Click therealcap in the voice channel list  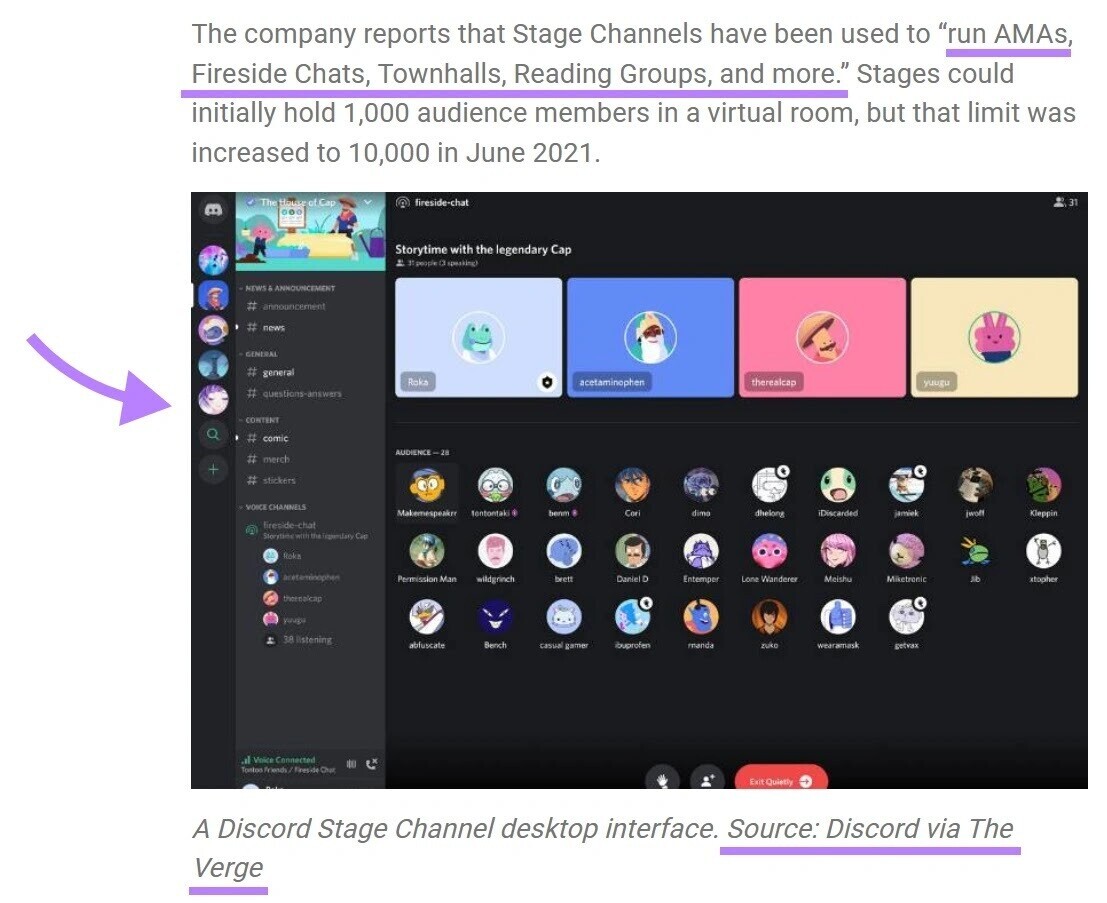tap(292, 598)
